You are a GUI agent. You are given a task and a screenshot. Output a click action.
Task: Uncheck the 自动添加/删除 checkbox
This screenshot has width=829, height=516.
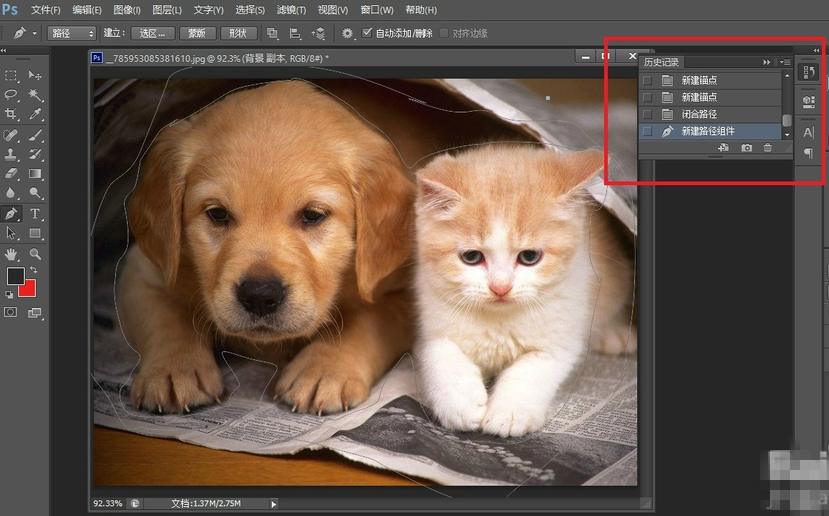coord(367,33)
